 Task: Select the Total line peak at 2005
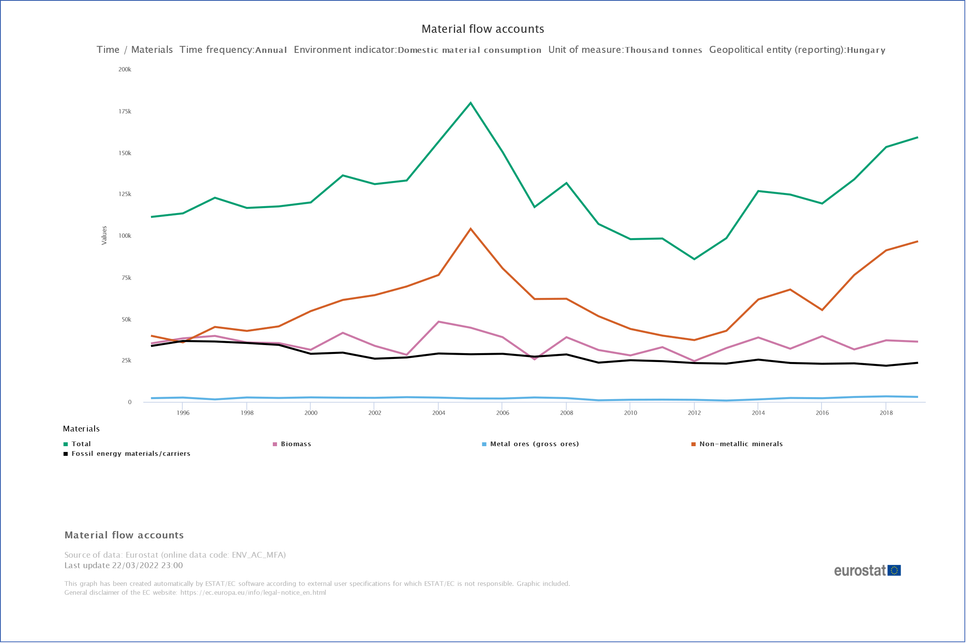470,103
